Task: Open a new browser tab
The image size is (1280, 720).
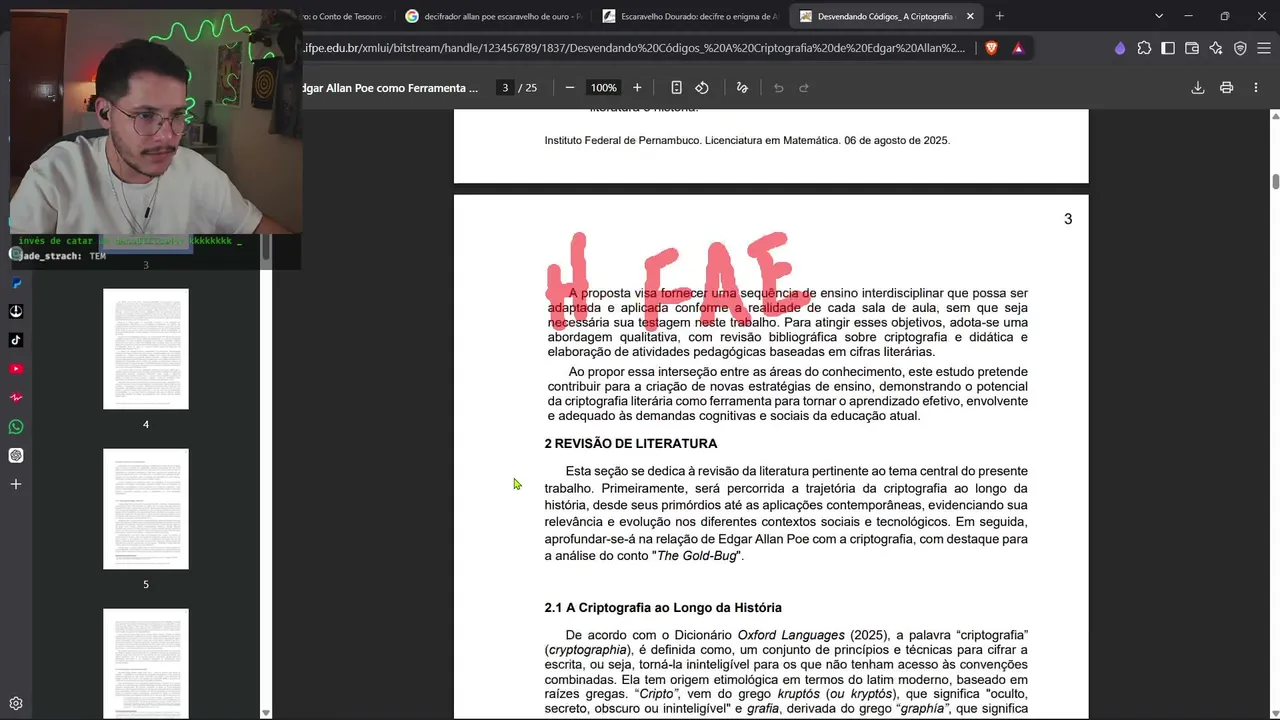Action: tap(999, 16)
